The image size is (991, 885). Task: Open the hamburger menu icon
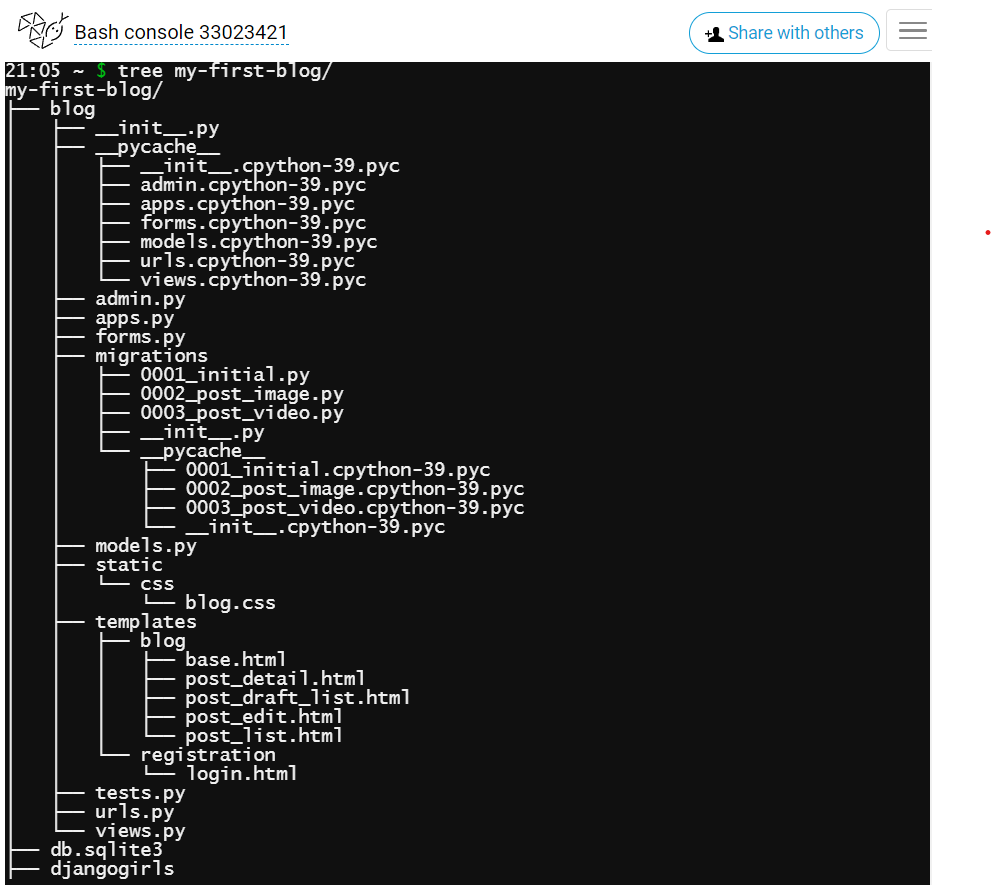click(x=912, y=30)
